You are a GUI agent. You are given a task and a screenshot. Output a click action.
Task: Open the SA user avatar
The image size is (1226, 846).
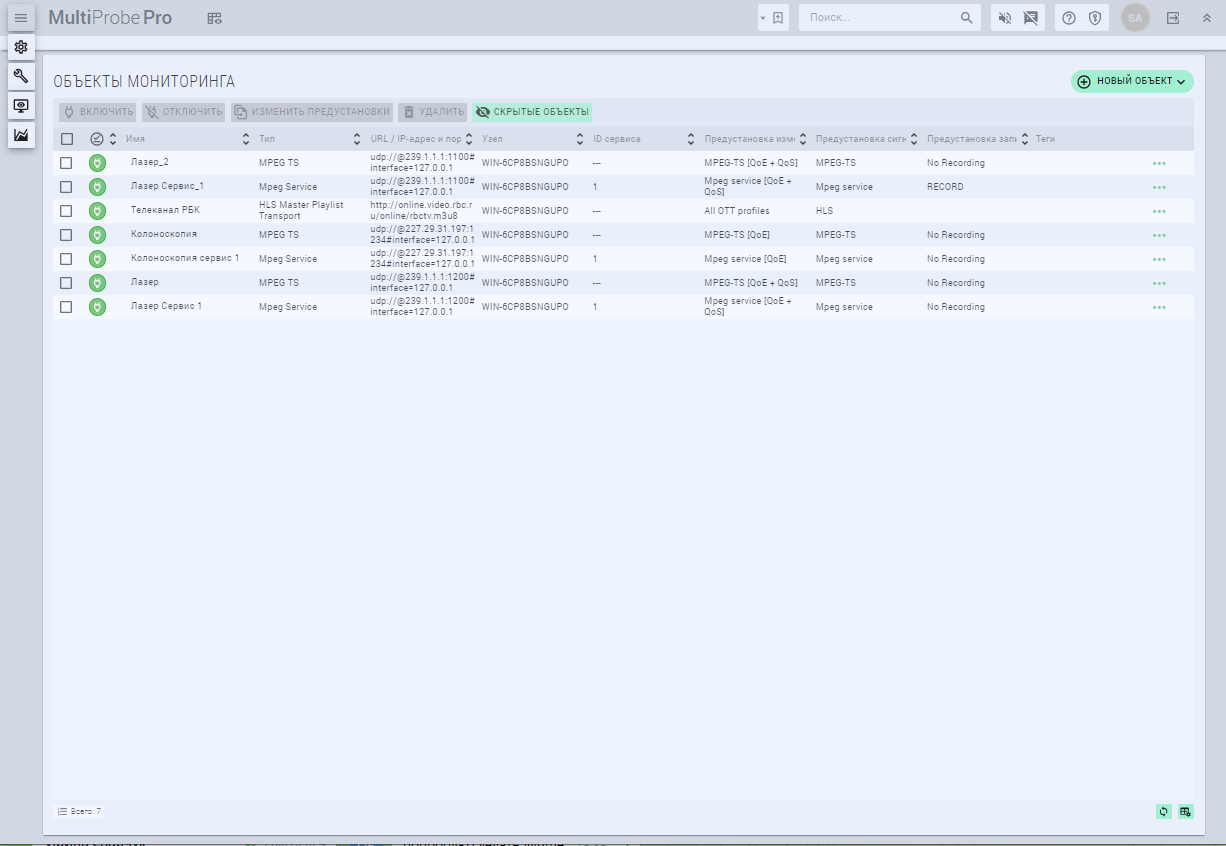click(x=1135, y=18)
